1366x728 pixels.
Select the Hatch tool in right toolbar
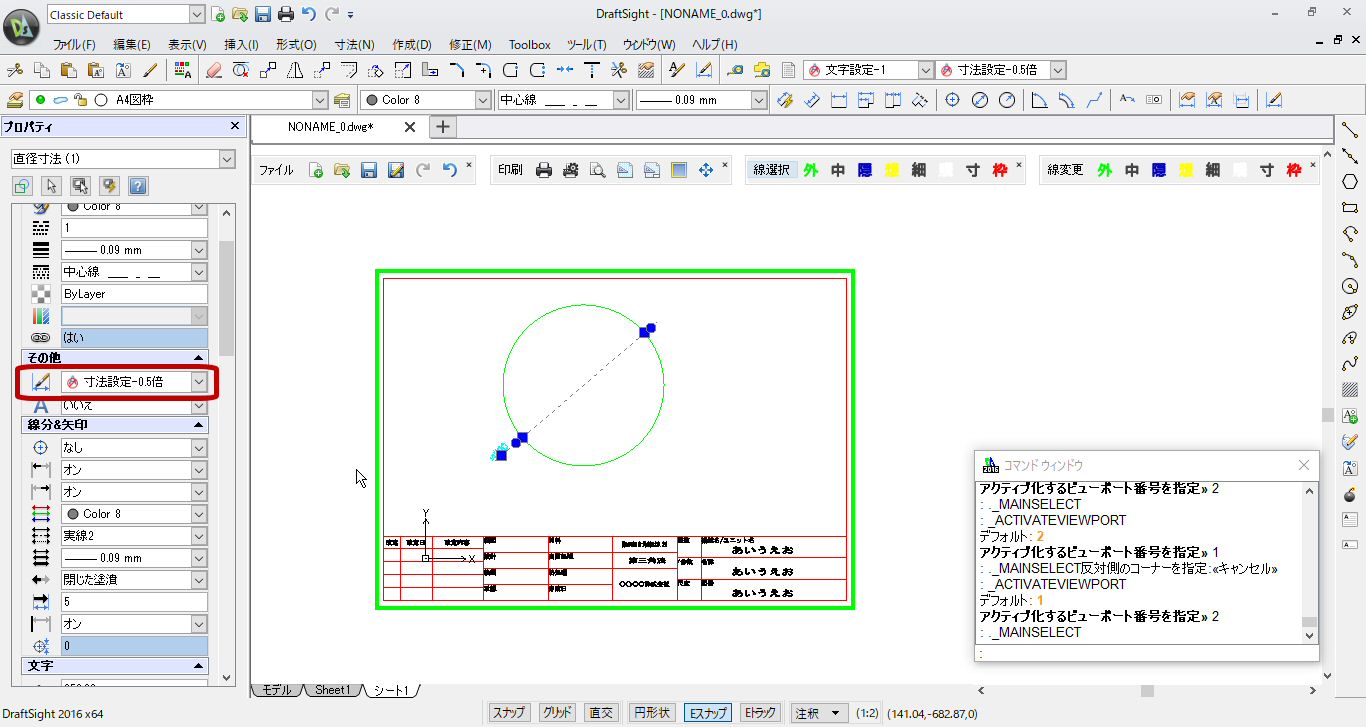[x=1350, y=390]
